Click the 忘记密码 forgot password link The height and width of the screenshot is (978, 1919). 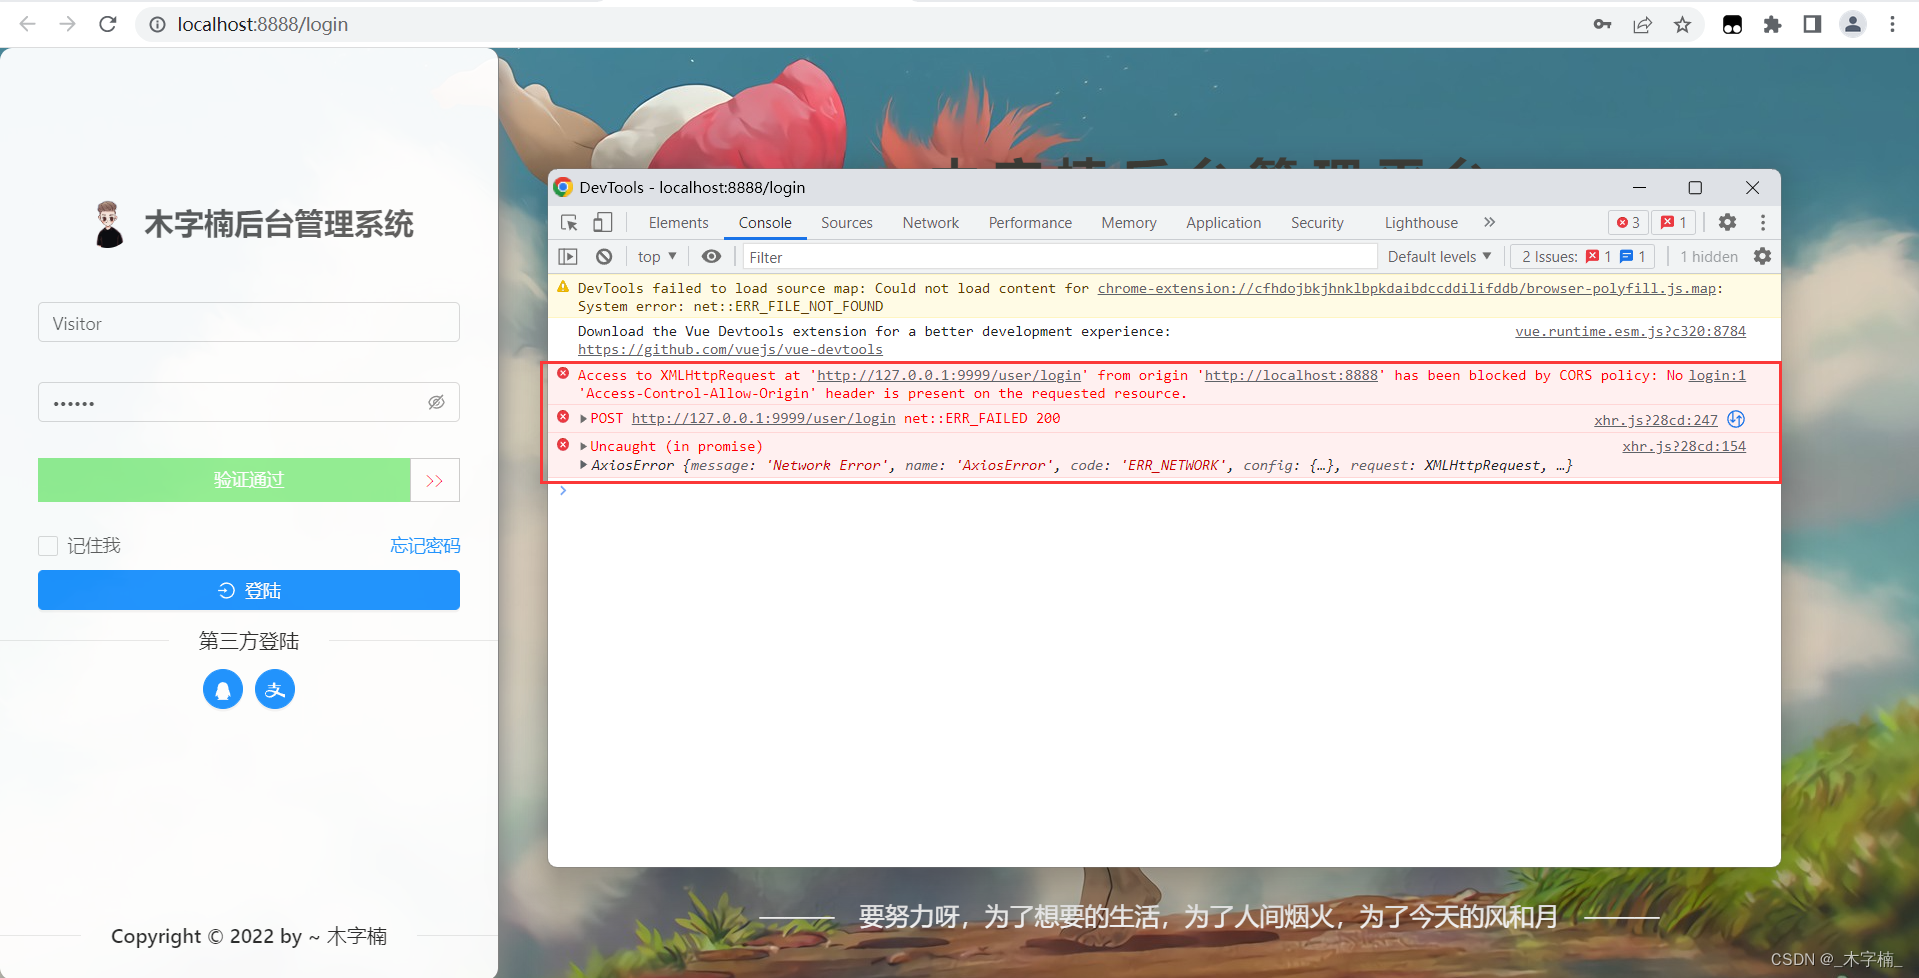[x=425, y=545]
